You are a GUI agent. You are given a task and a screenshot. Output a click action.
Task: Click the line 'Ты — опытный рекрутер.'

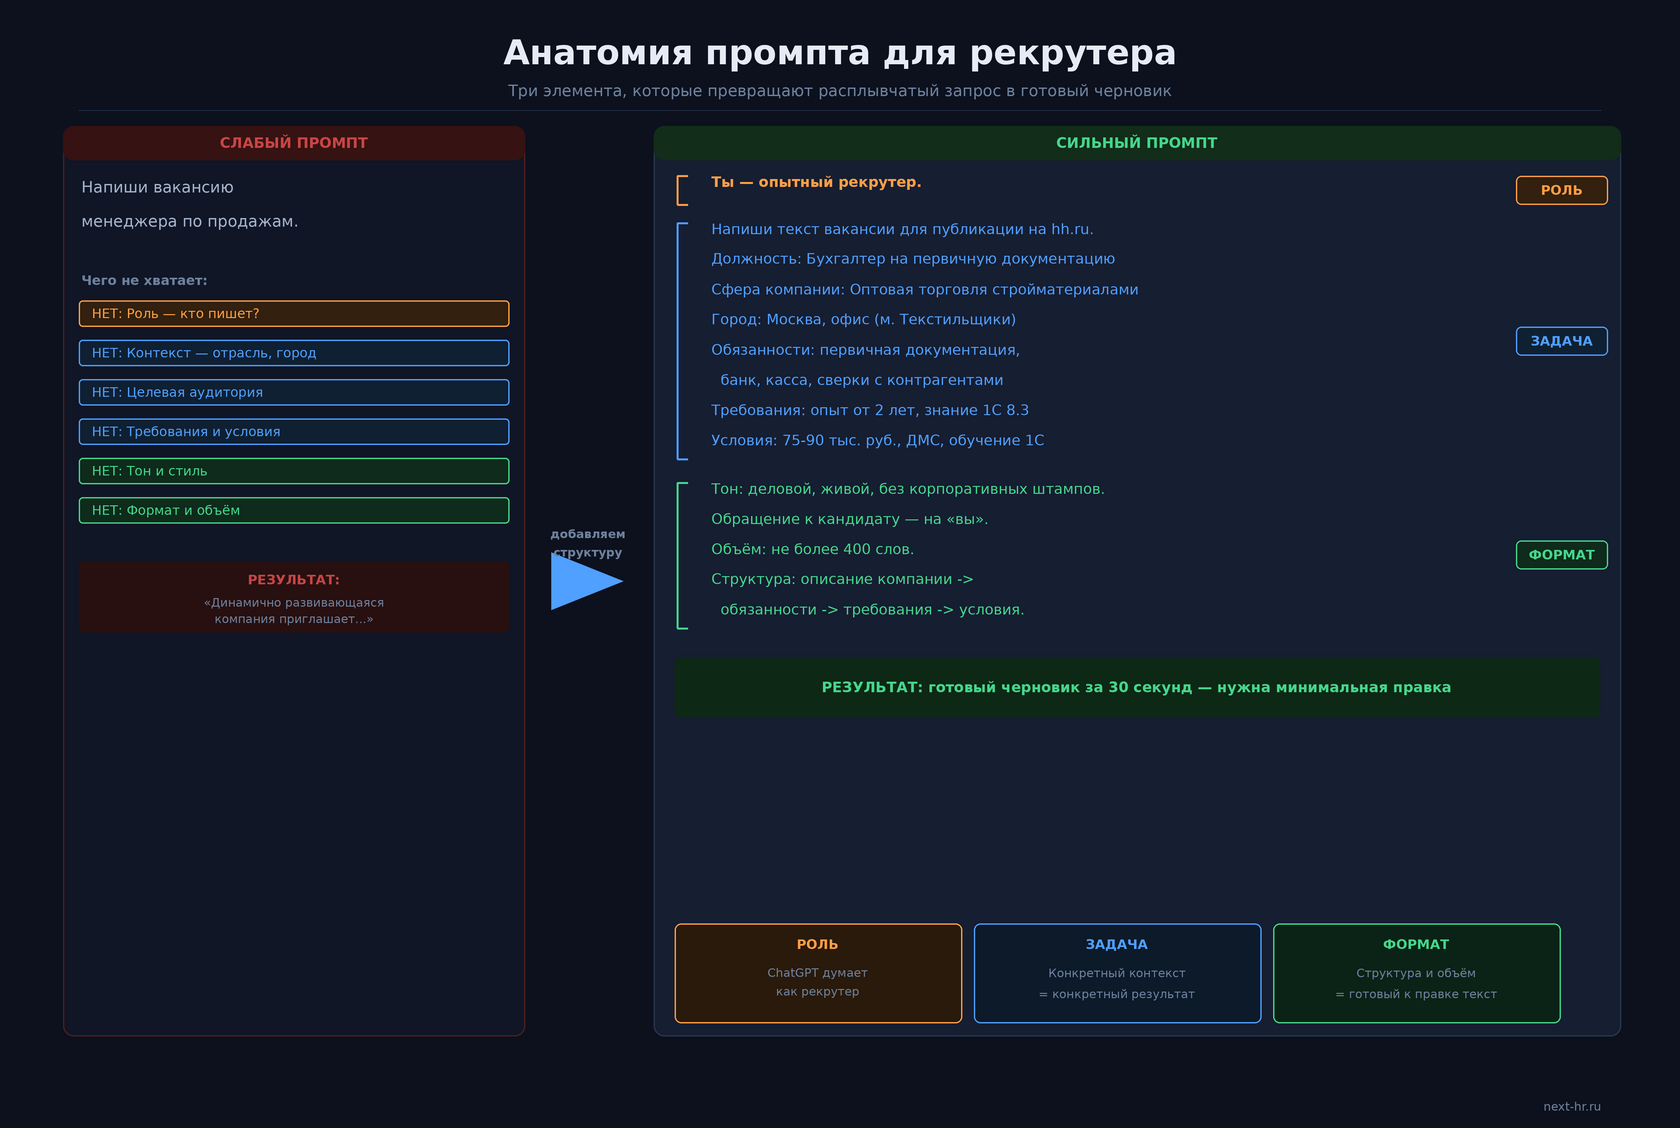(x=816, y=182)
